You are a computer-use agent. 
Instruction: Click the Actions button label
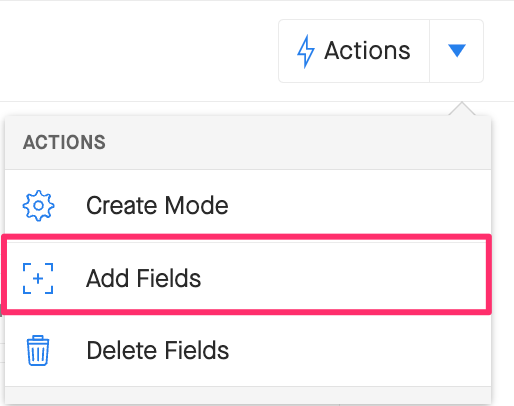pos(367,51)
